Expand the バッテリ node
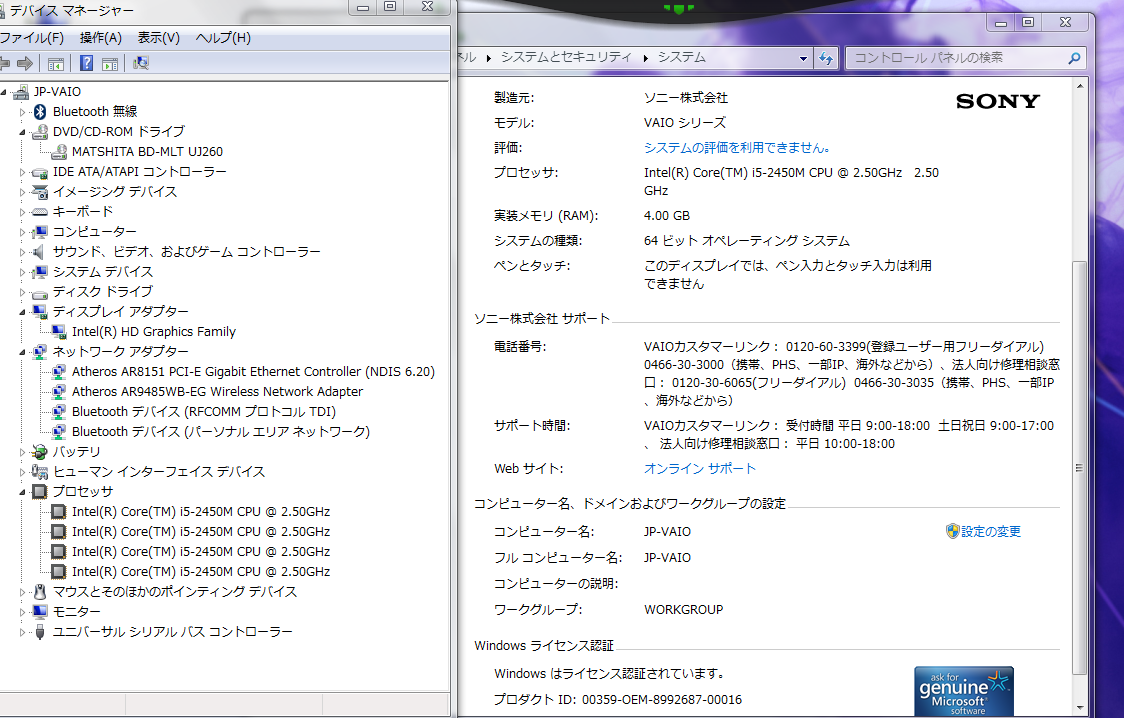1124x718 pixels. (22, 452)
